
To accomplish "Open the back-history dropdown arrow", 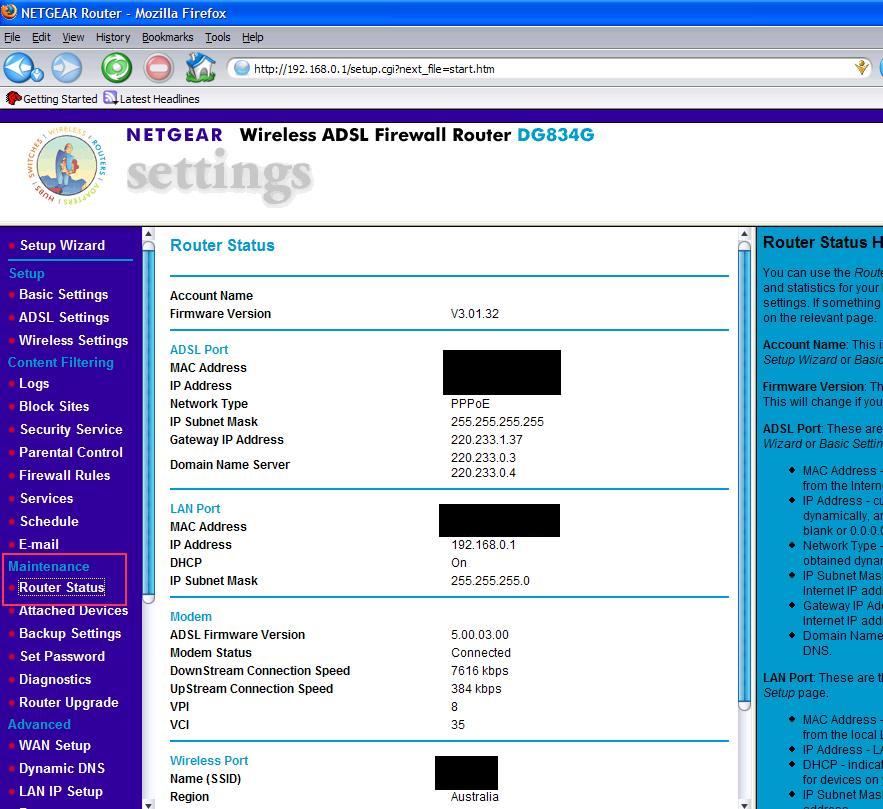I will click(38, 73).
